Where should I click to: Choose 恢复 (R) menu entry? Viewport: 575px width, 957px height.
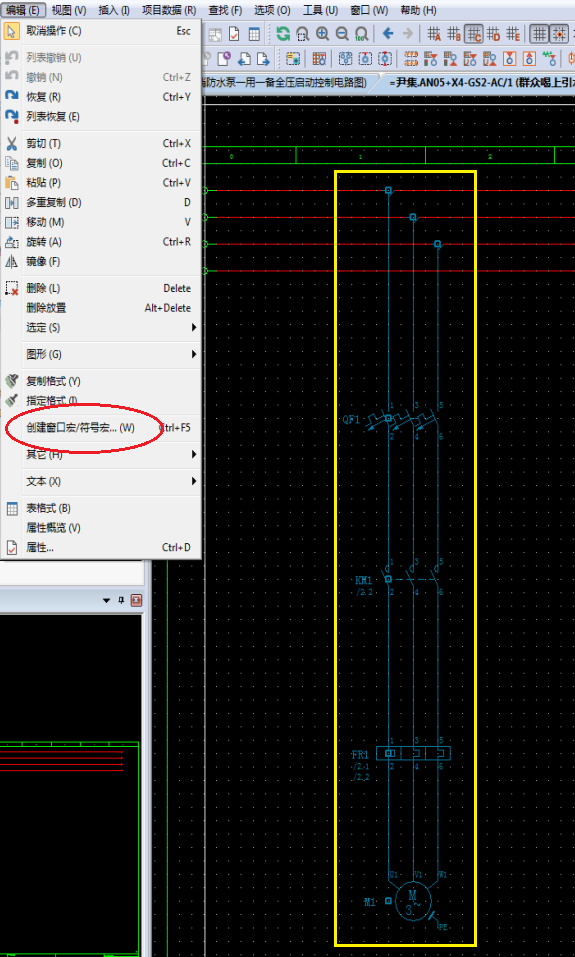101,96
